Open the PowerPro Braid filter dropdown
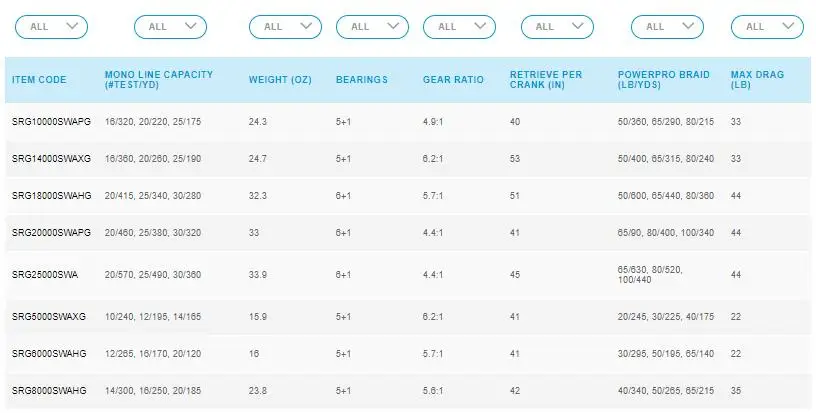Viewport: 816px width, 413px height. point(667,27)
